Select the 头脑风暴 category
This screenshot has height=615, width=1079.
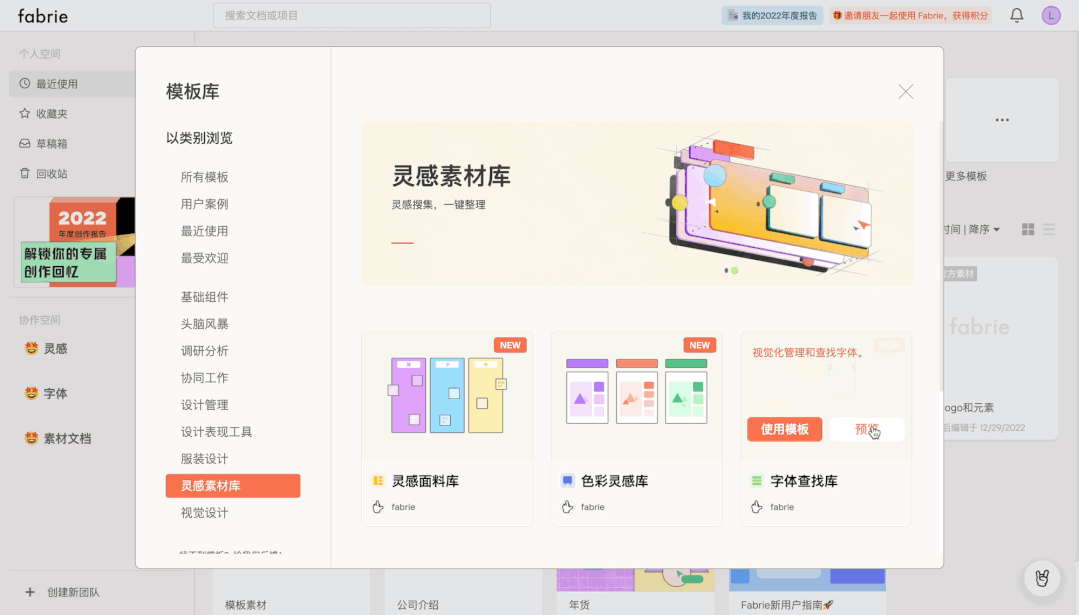coord(204,323)
